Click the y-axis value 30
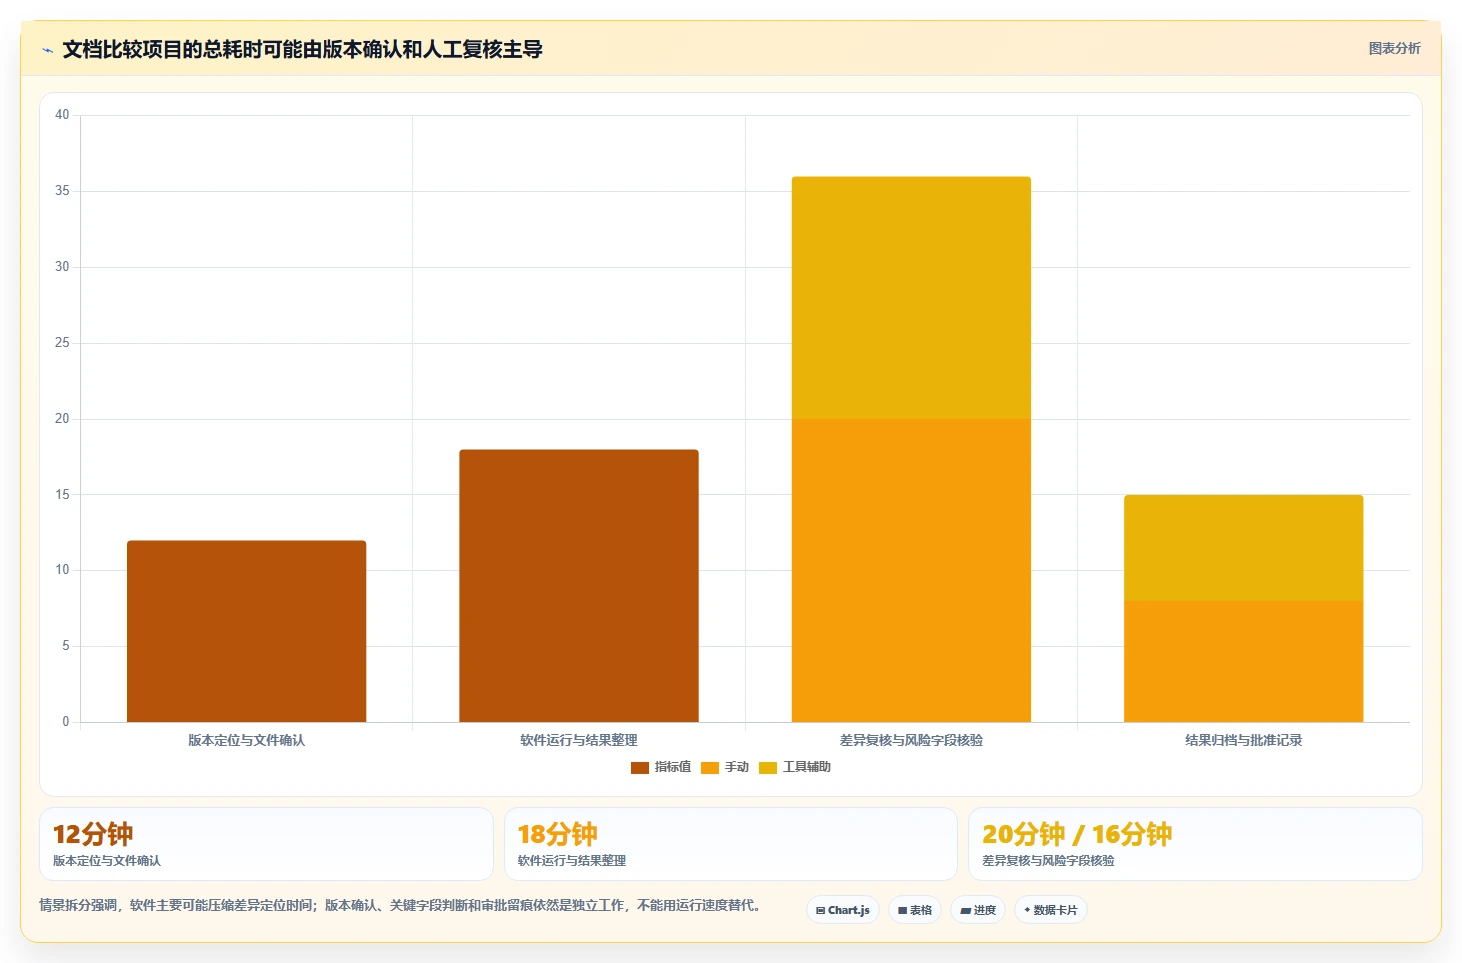The height and width of the screenshot is (963, 1462). (x=62, y=267)
